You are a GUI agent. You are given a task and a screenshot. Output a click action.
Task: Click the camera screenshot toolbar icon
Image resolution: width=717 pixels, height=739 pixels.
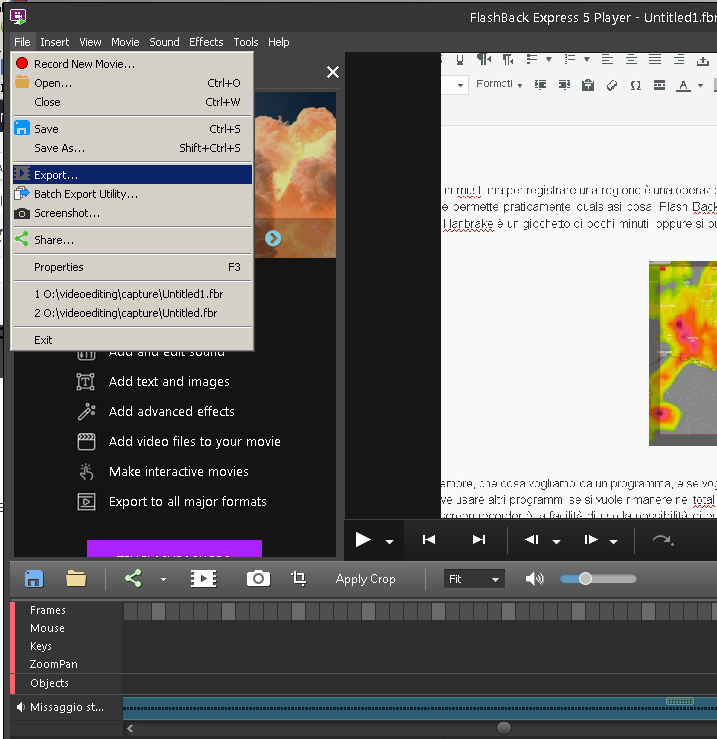[x=258, y=578]
